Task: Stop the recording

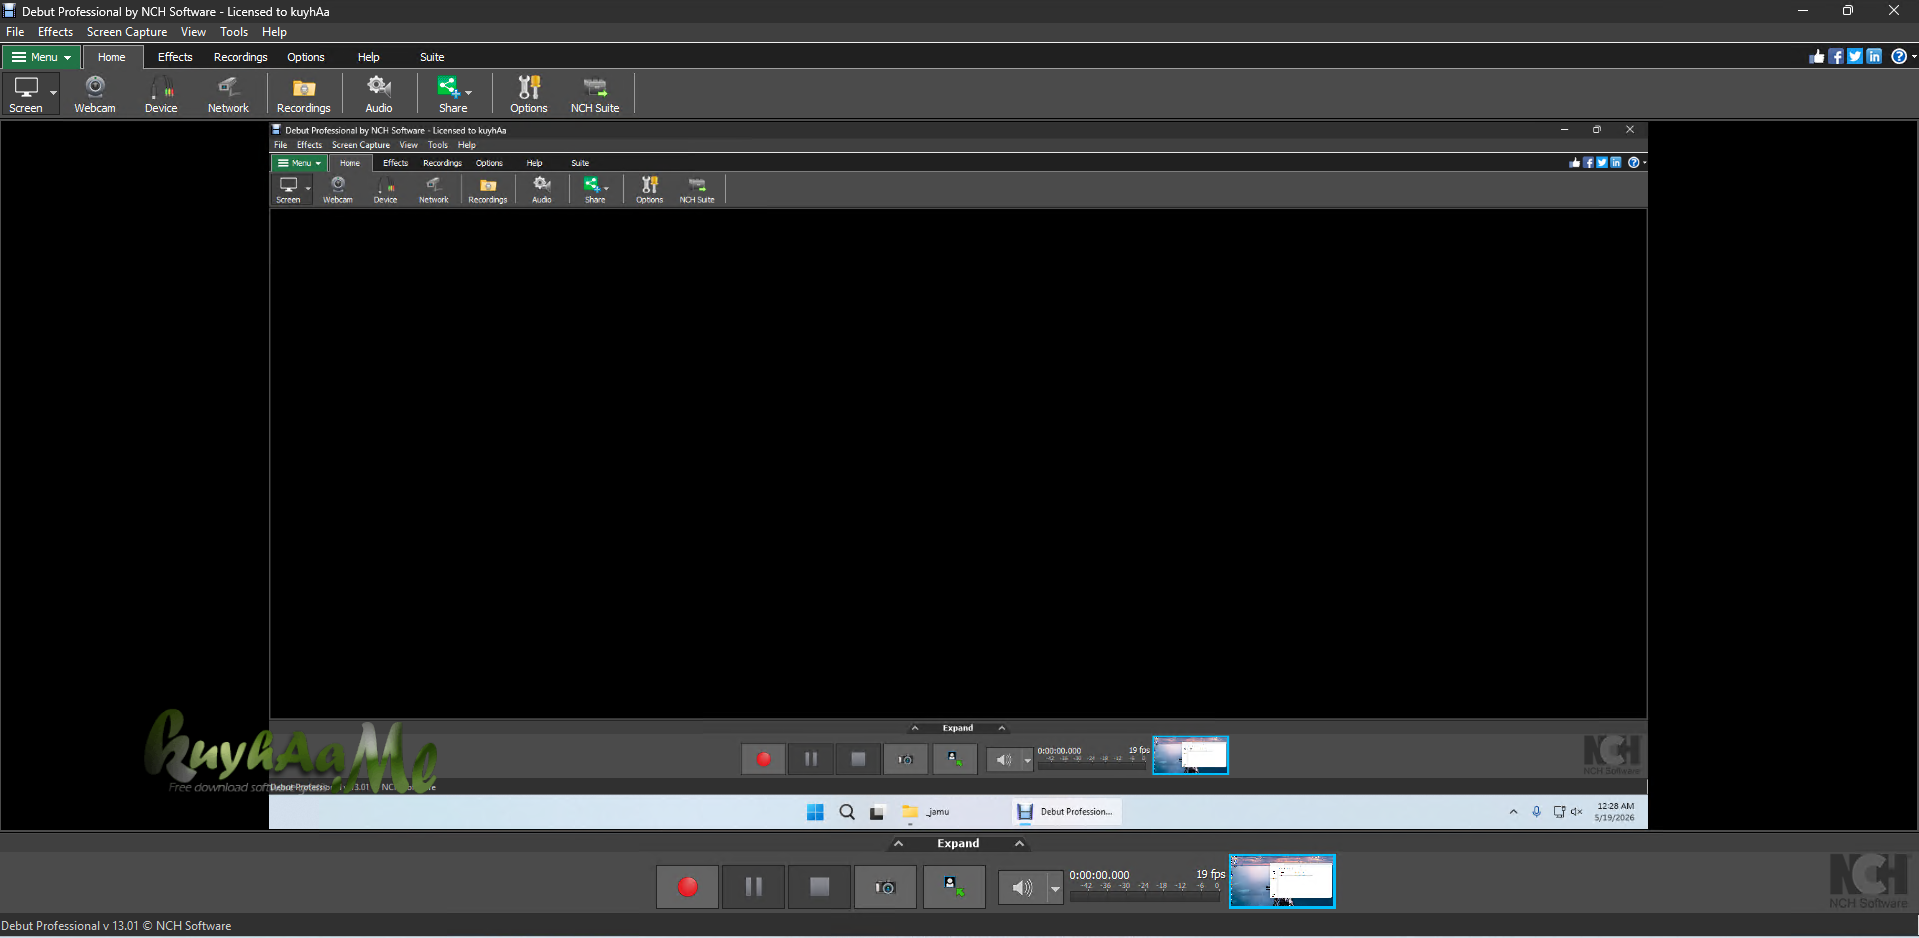Action: tap(820, 887)
